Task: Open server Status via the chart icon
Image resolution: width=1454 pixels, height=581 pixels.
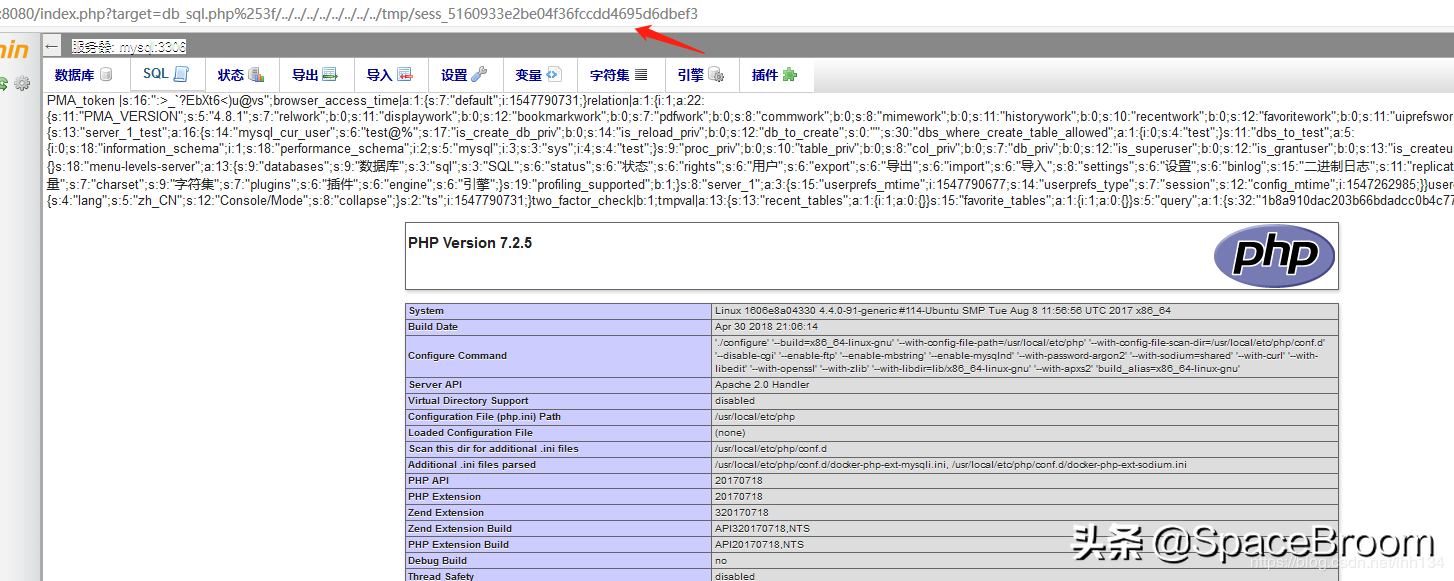Action: 258,75
